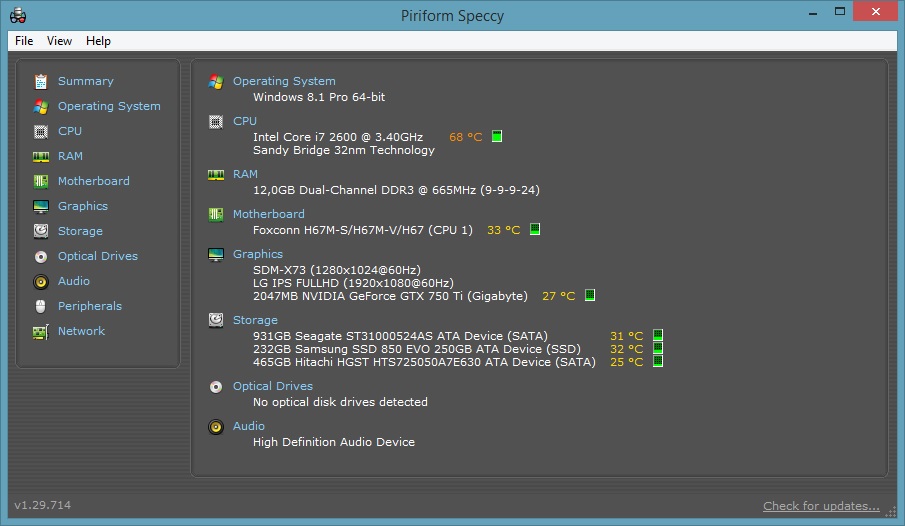Click the Storage drive icon in summary pane
Screen dimensions: 905x526
216,320
